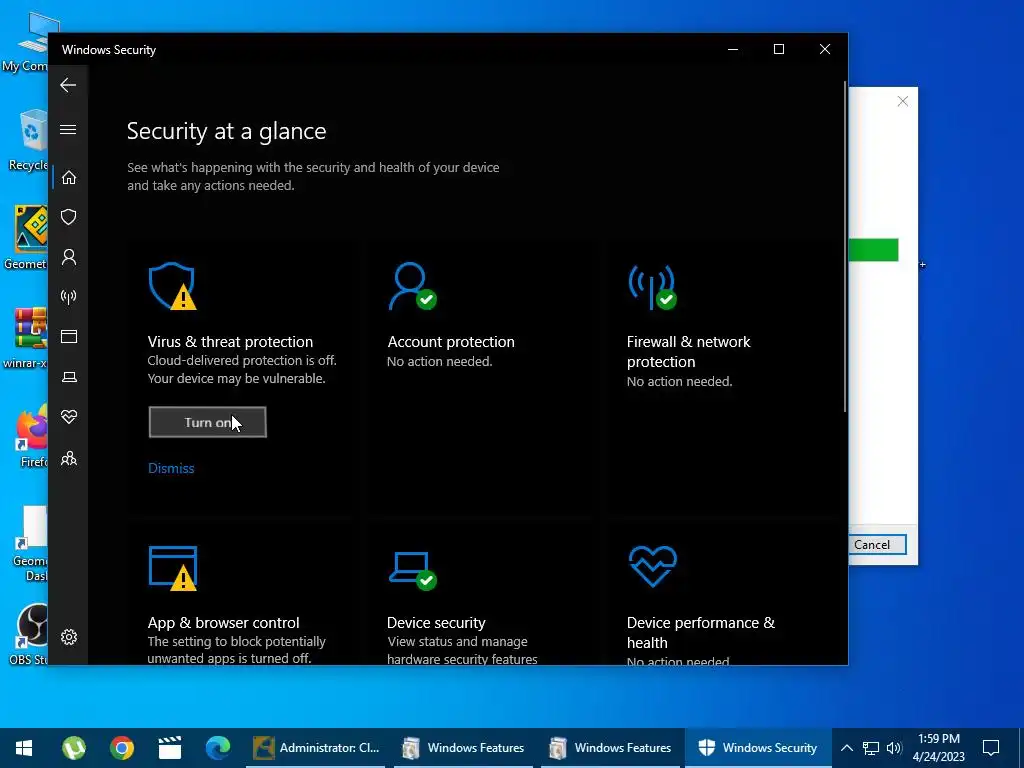Open the clapperboard video app on taskbar

pyautogui.click(x=170, y=748)
